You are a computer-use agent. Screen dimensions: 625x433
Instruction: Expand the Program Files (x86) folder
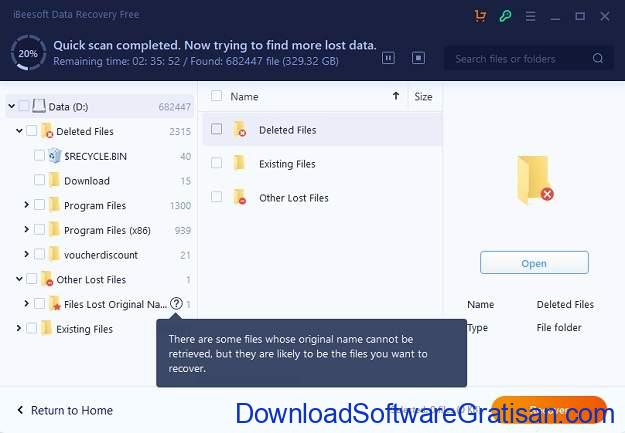pos(27,230)
